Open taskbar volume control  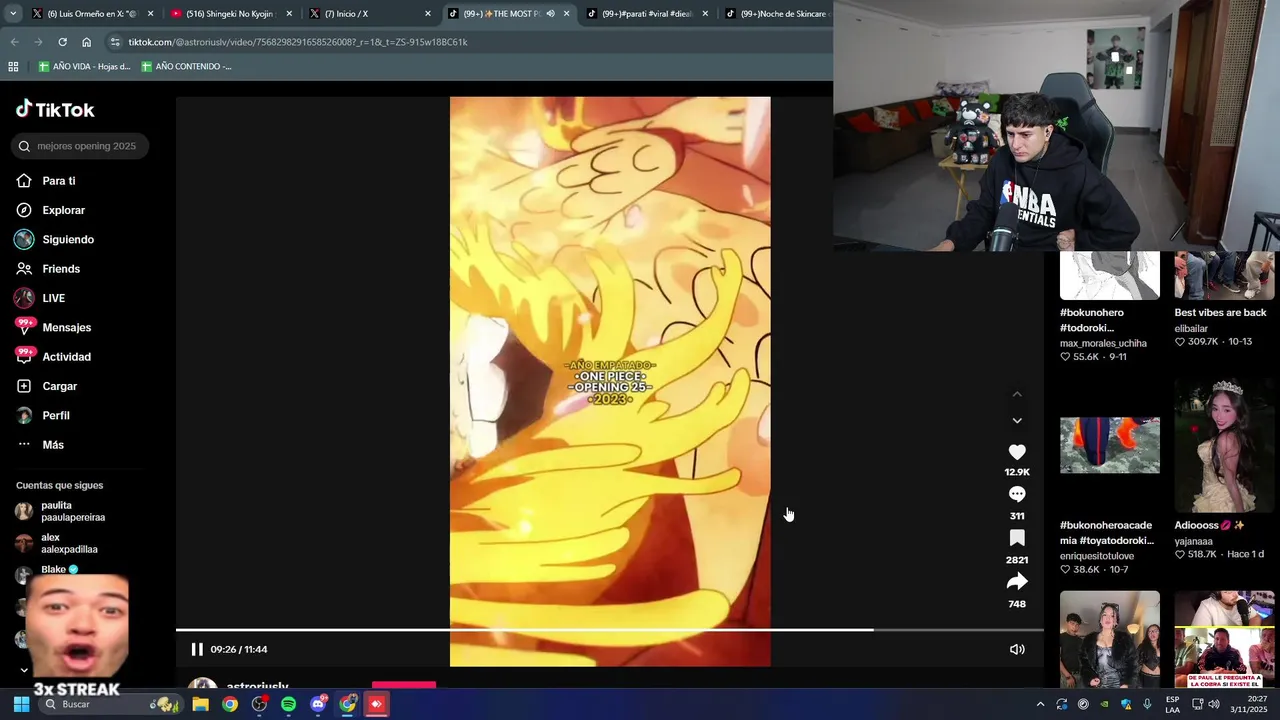point(1213,704)
